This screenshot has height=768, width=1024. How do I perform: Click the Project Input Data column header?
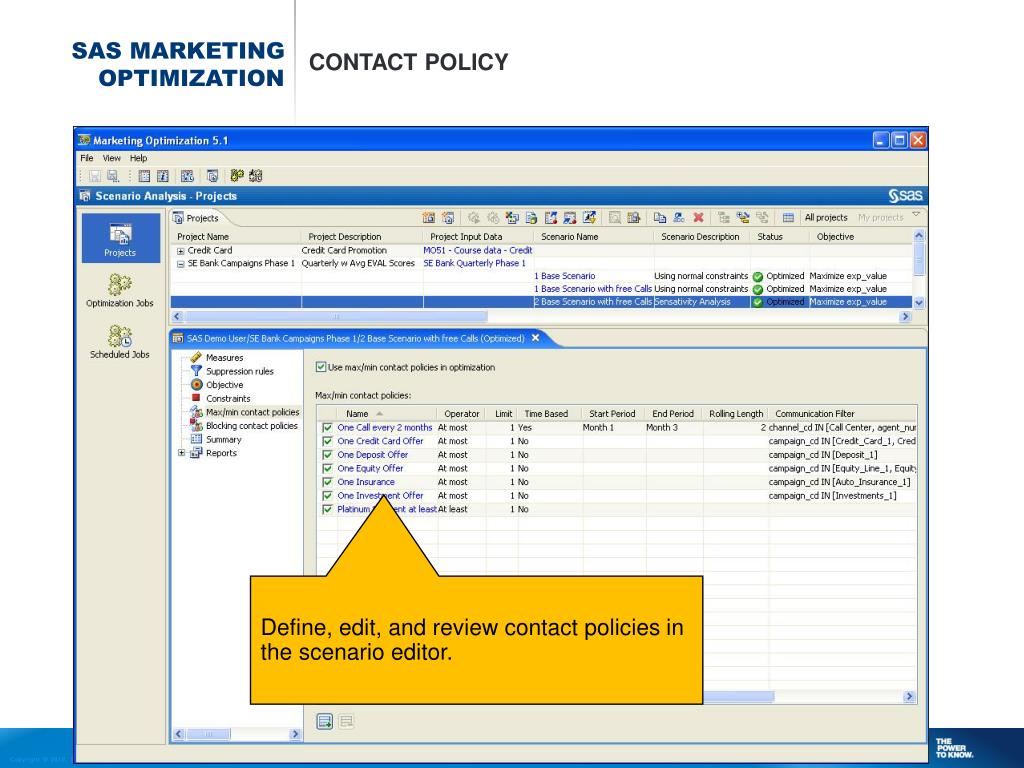466,237
